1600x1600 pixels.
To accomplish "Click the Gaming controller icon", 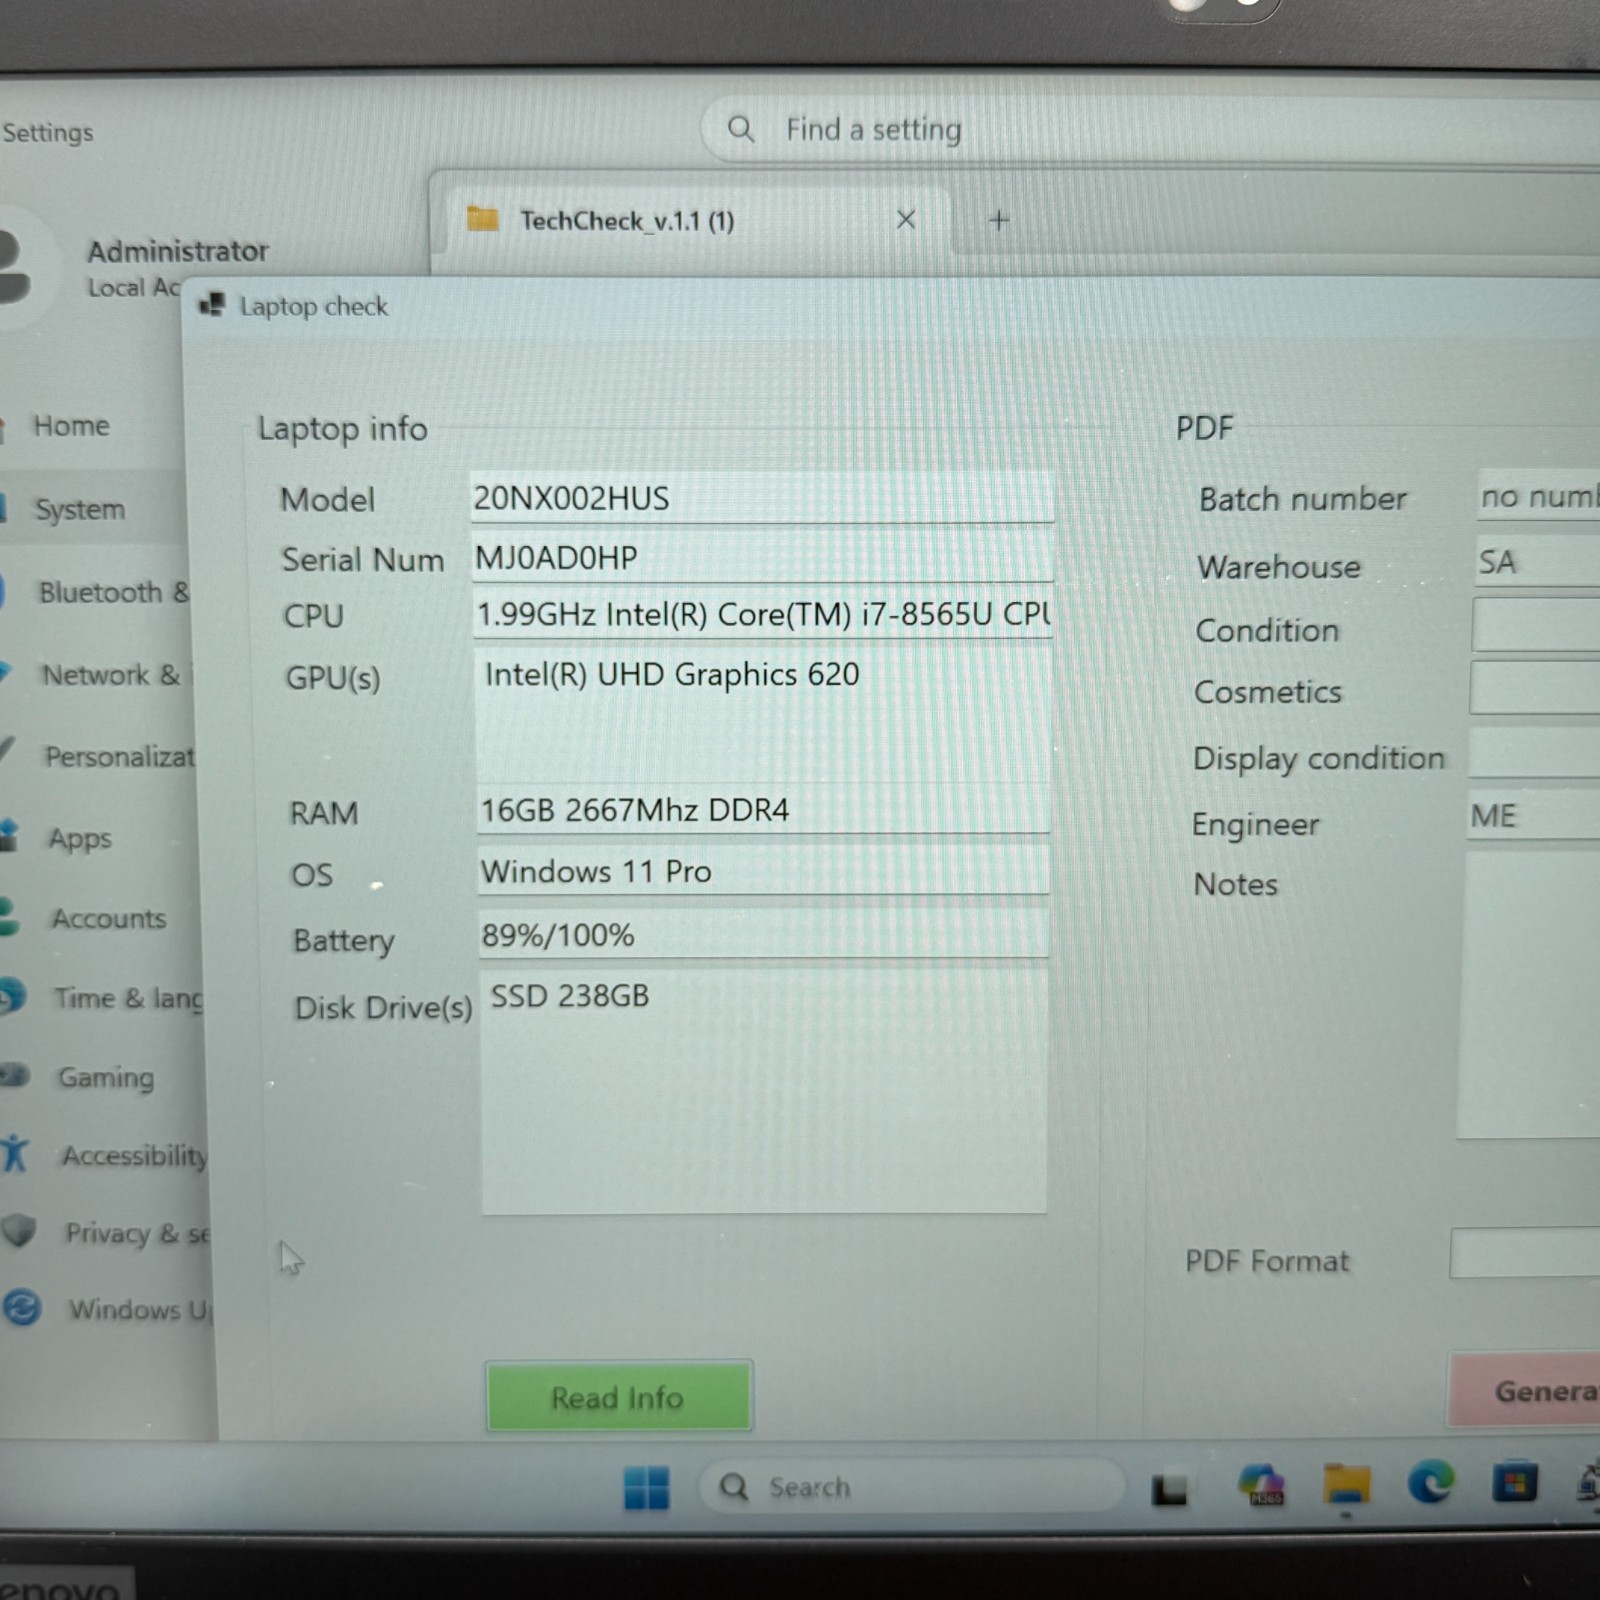I will (15, 1075).
